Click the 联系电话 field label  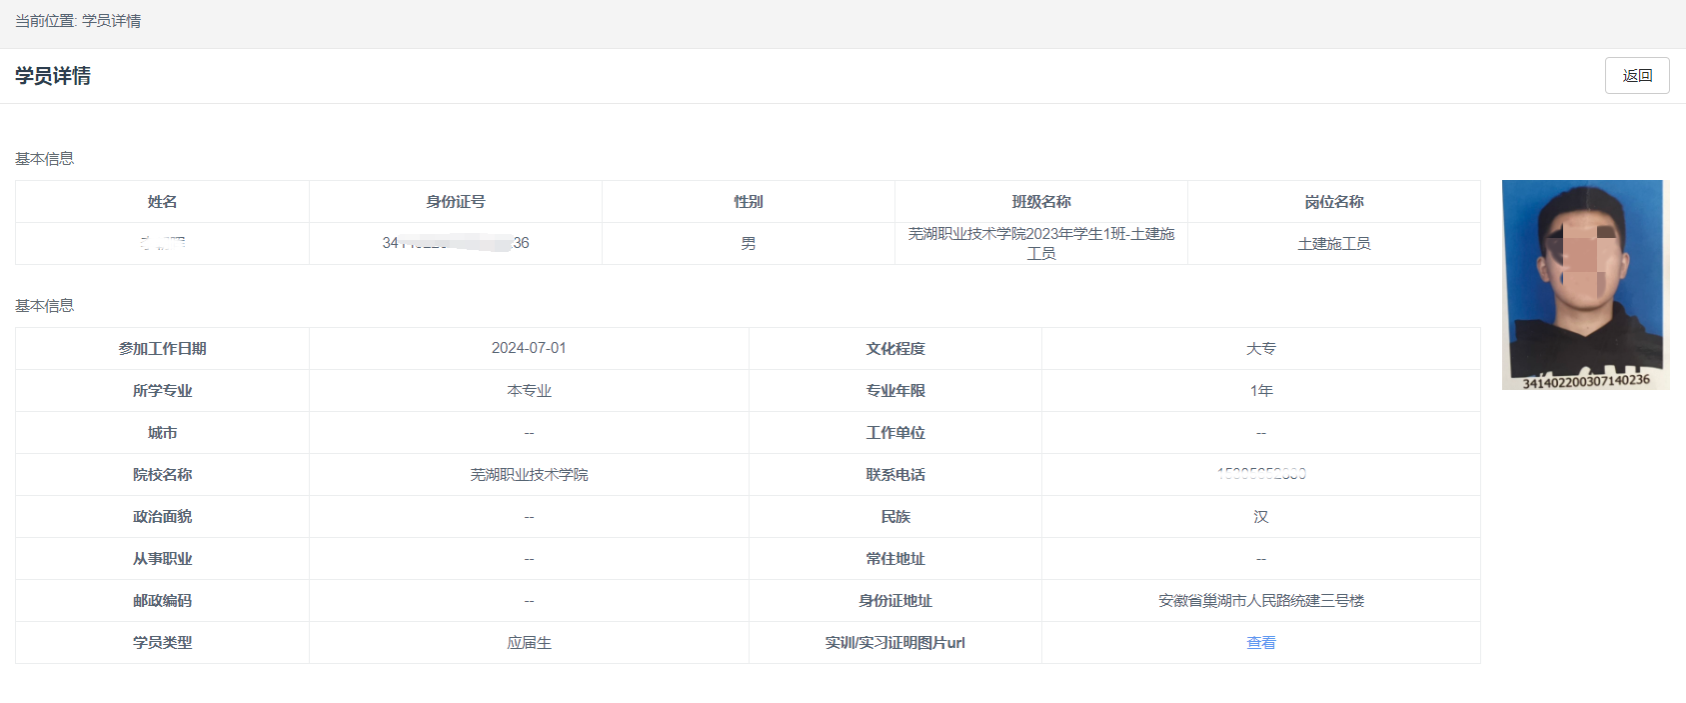coord(895,475)
